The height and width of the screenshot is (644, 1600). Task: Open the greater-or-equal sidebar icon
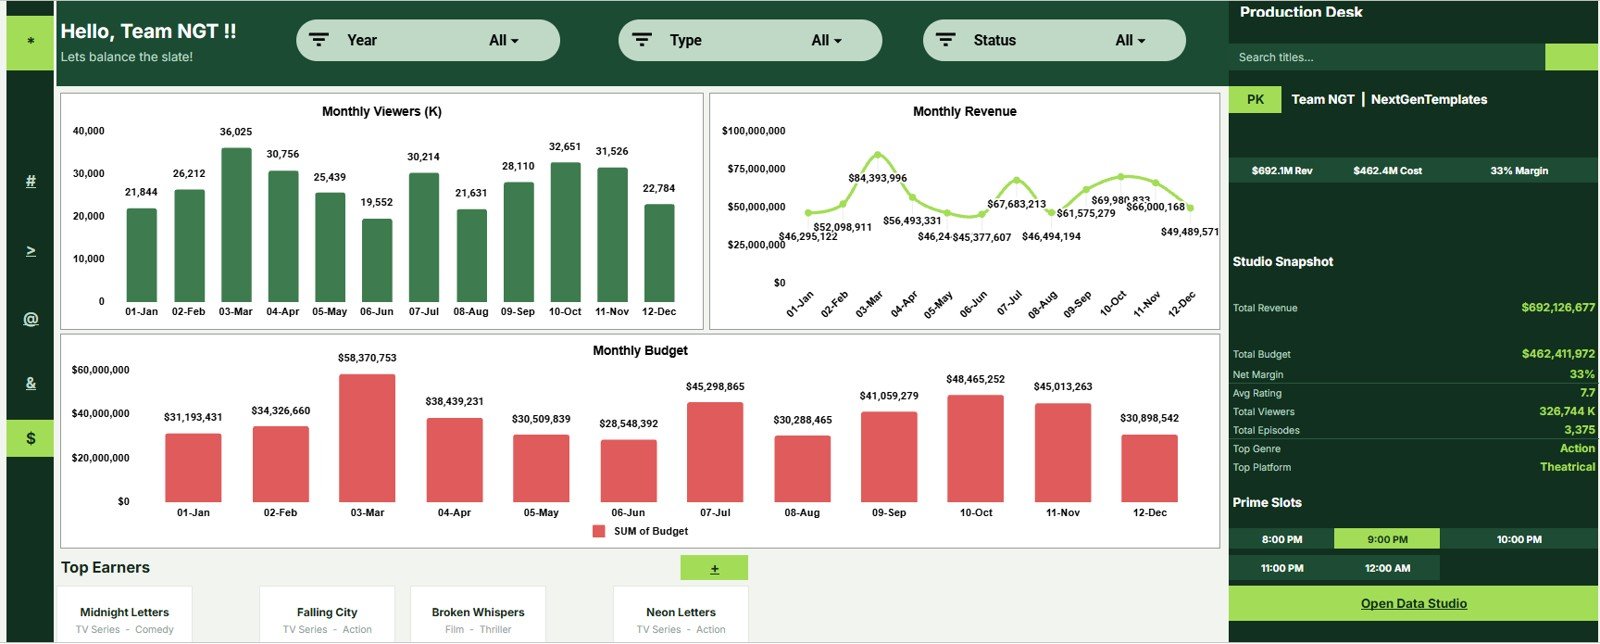click(31, 251)
